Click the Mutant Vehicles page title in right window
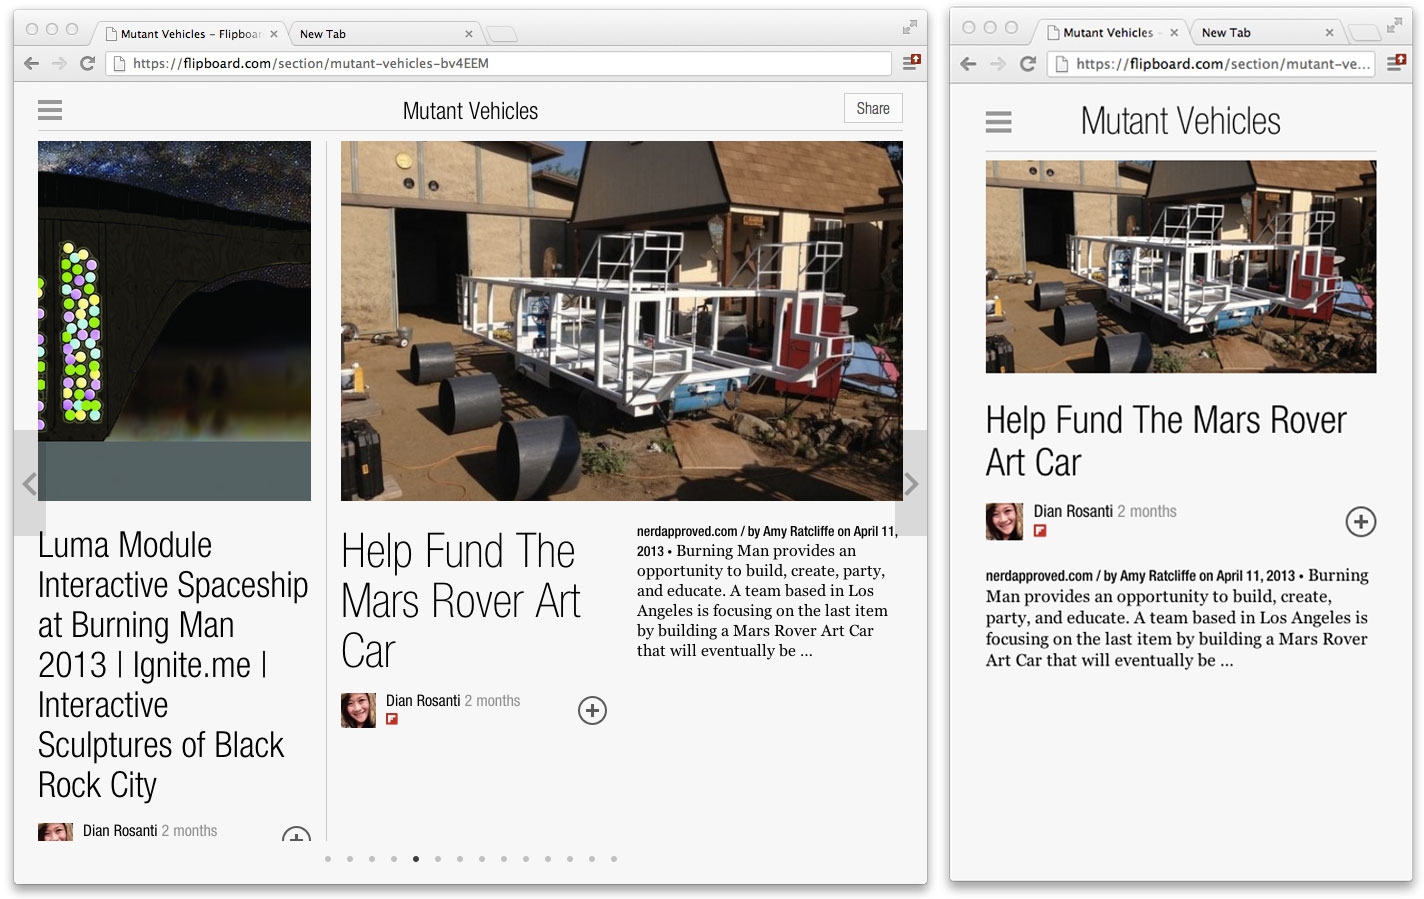Viewport: 1424px width, 899px height. click(1181, 122)
